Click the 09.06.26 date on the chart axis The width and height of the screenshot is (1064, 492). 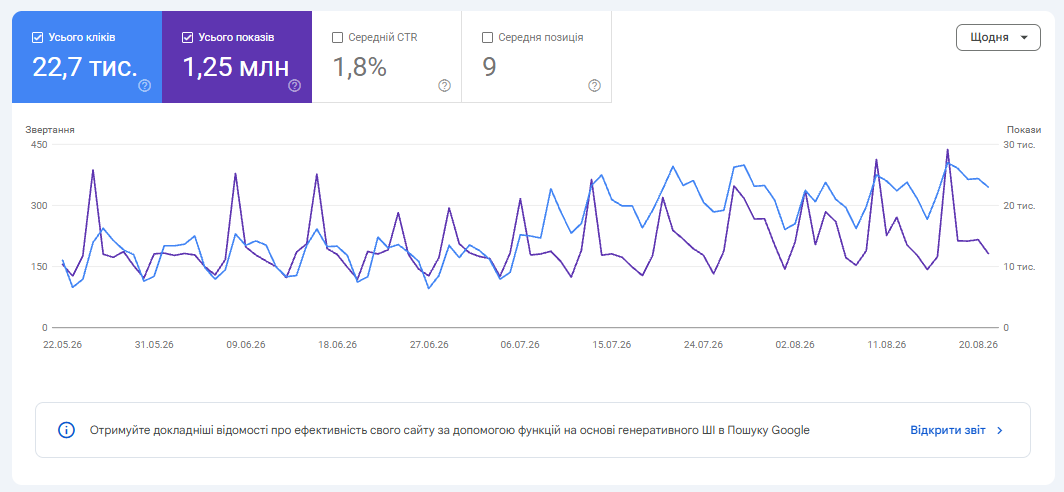246,345
